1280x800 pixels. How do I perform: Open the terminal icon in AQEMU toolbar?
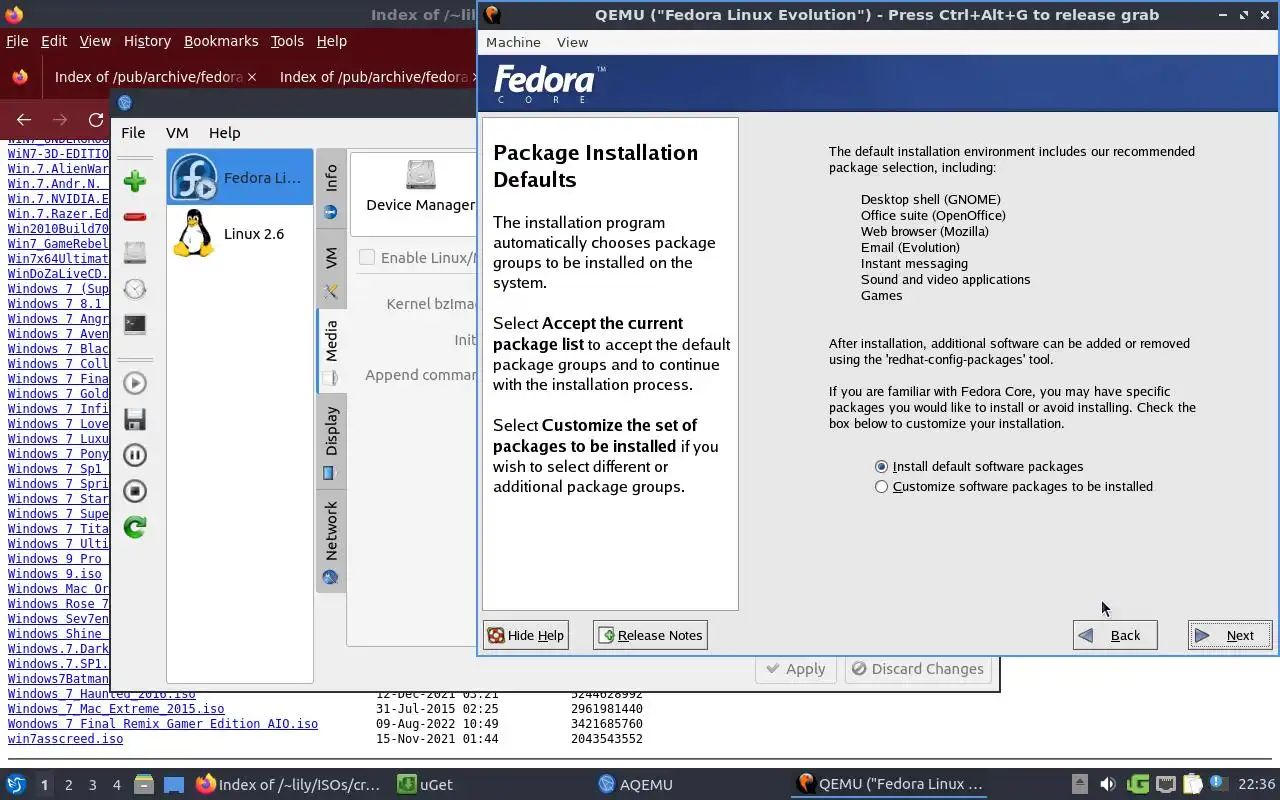pyautogui.click(x=135, y=324)
